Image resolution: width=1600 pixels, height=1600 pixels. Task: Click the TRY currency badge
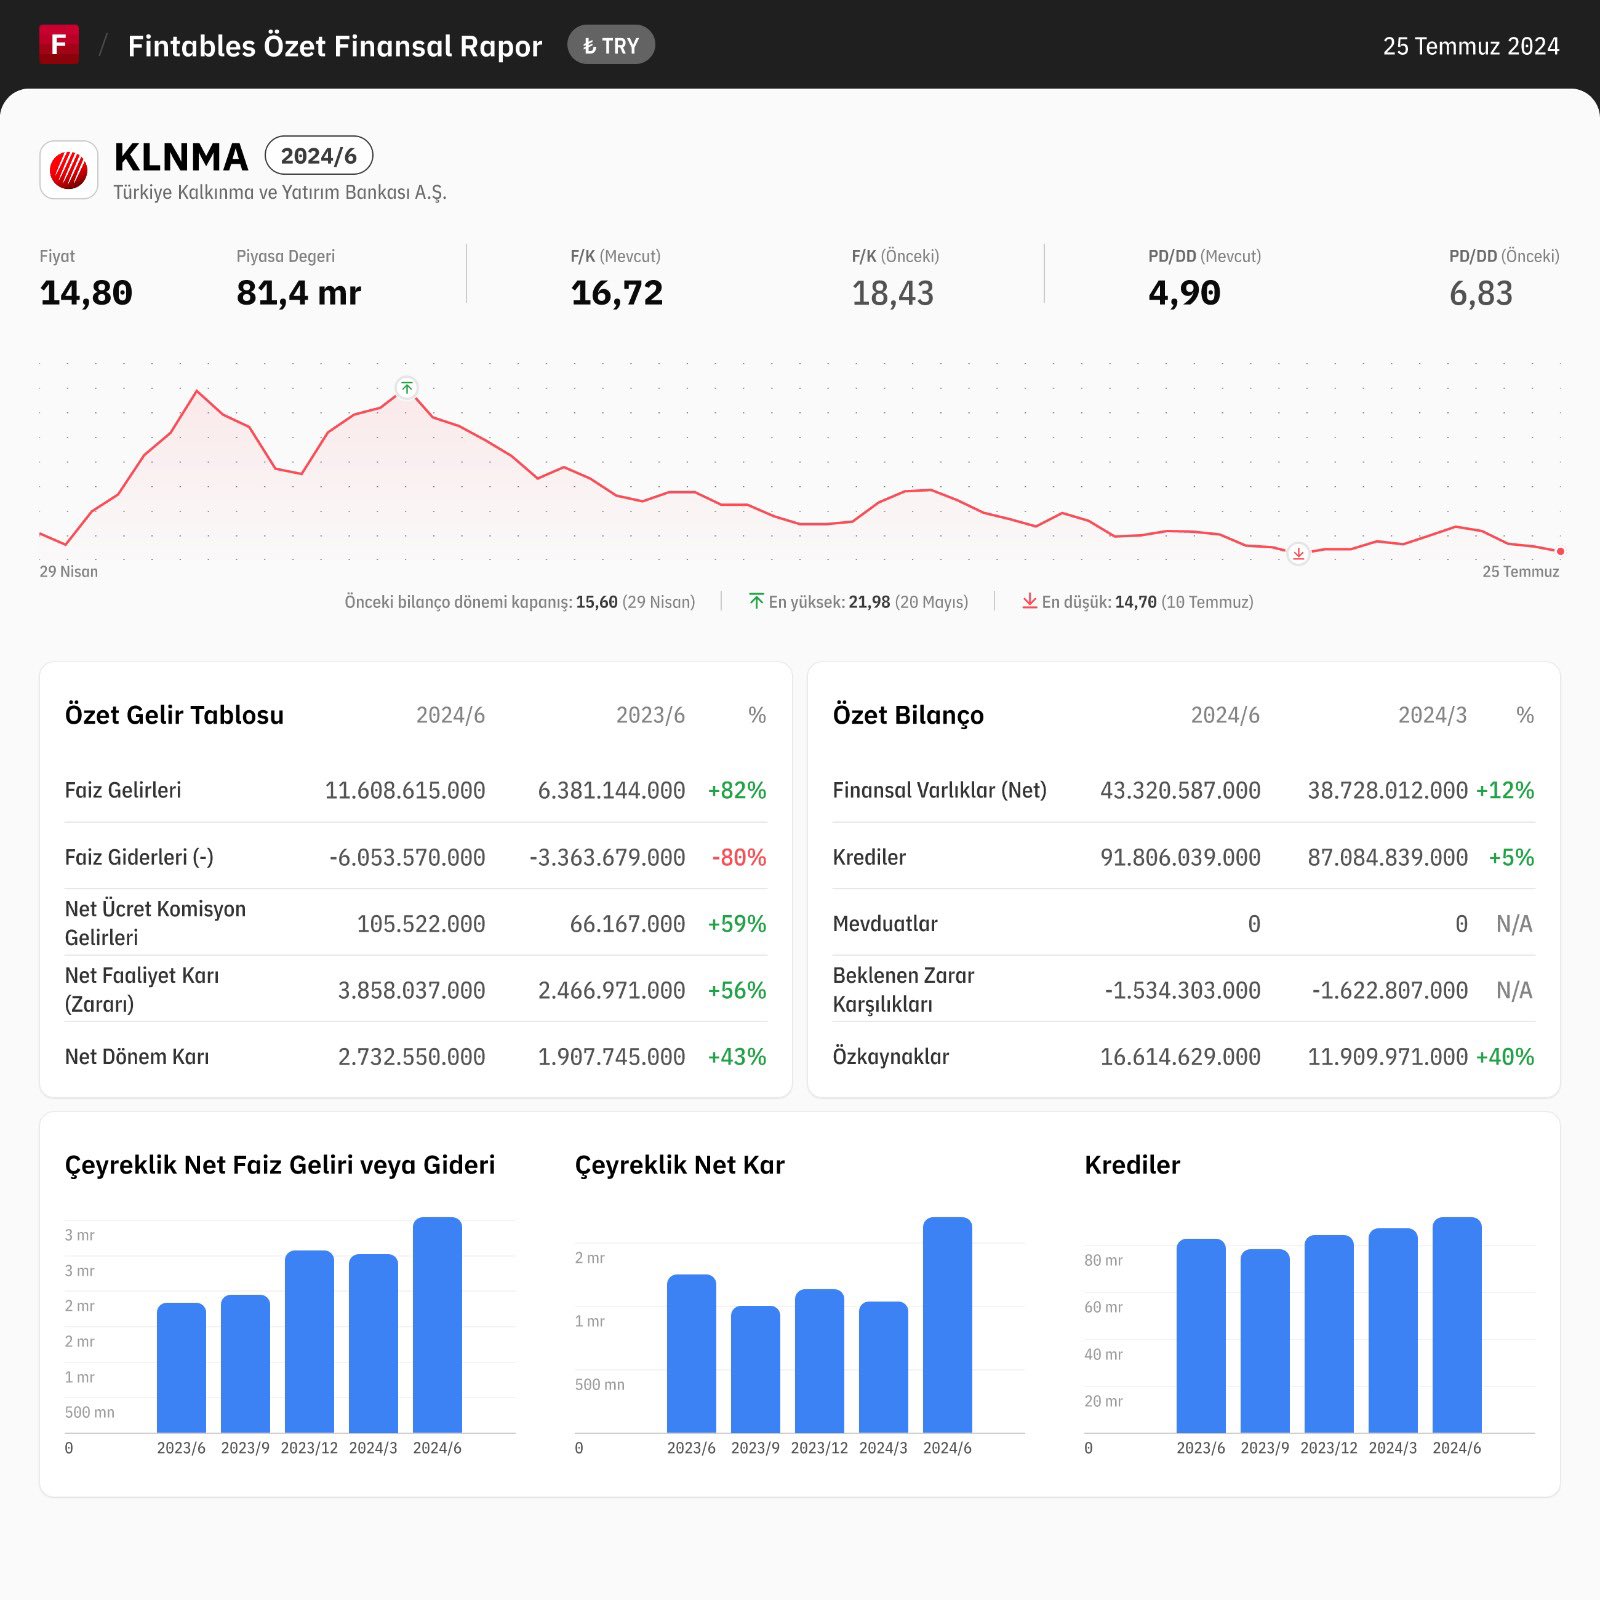[x=611, y=45]
